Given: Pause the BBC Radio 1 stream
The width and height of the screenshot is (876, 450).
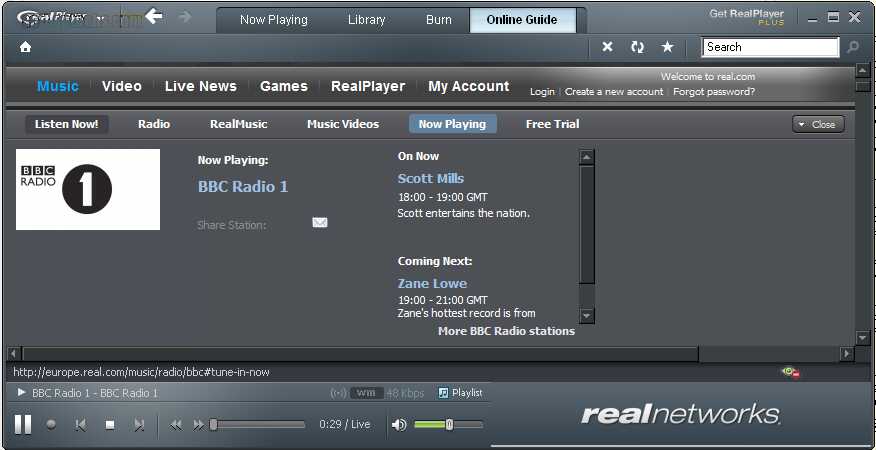Looking at the screenshot, I should [23, 425].
